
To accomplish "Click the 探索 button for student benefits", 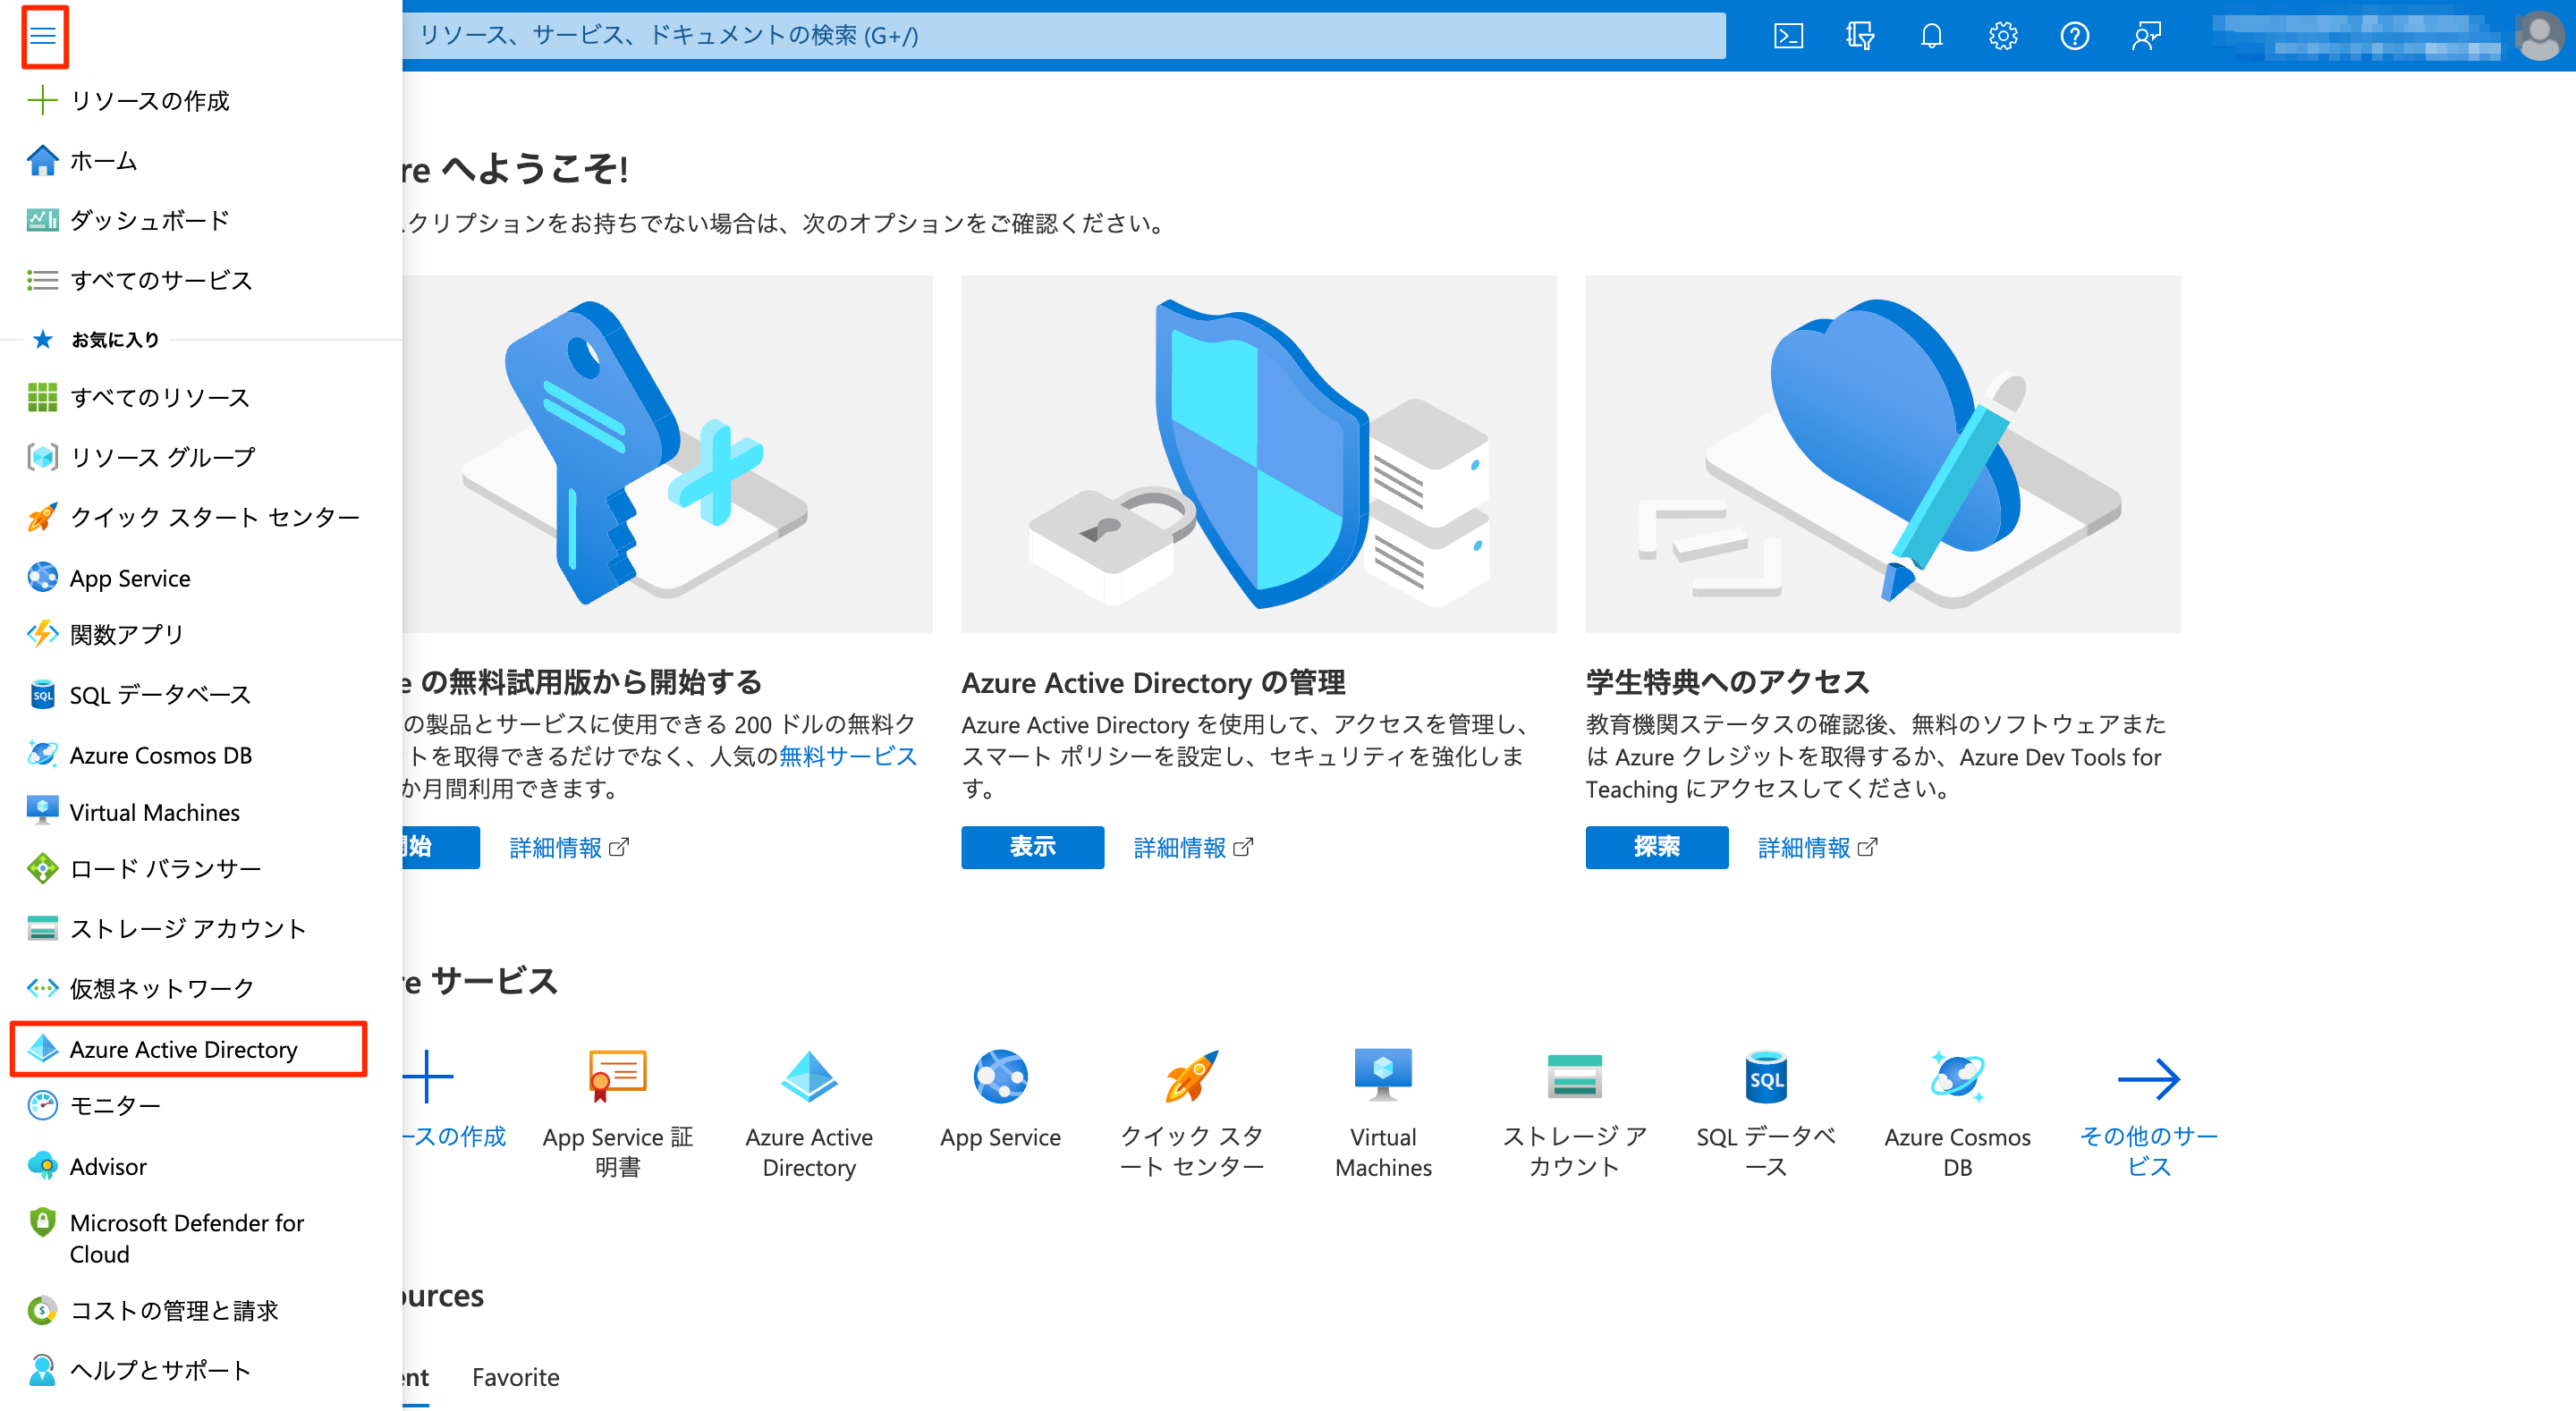I will [1656, 847].
